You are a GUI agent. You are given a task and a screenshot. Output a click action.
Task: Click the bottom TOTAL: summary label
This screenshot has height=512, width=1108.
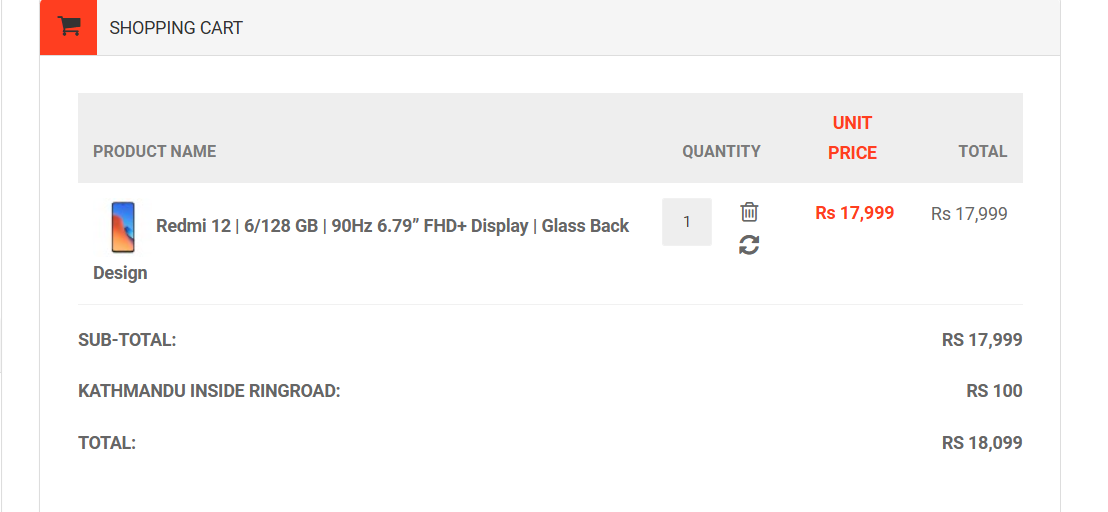click(107, 442)
